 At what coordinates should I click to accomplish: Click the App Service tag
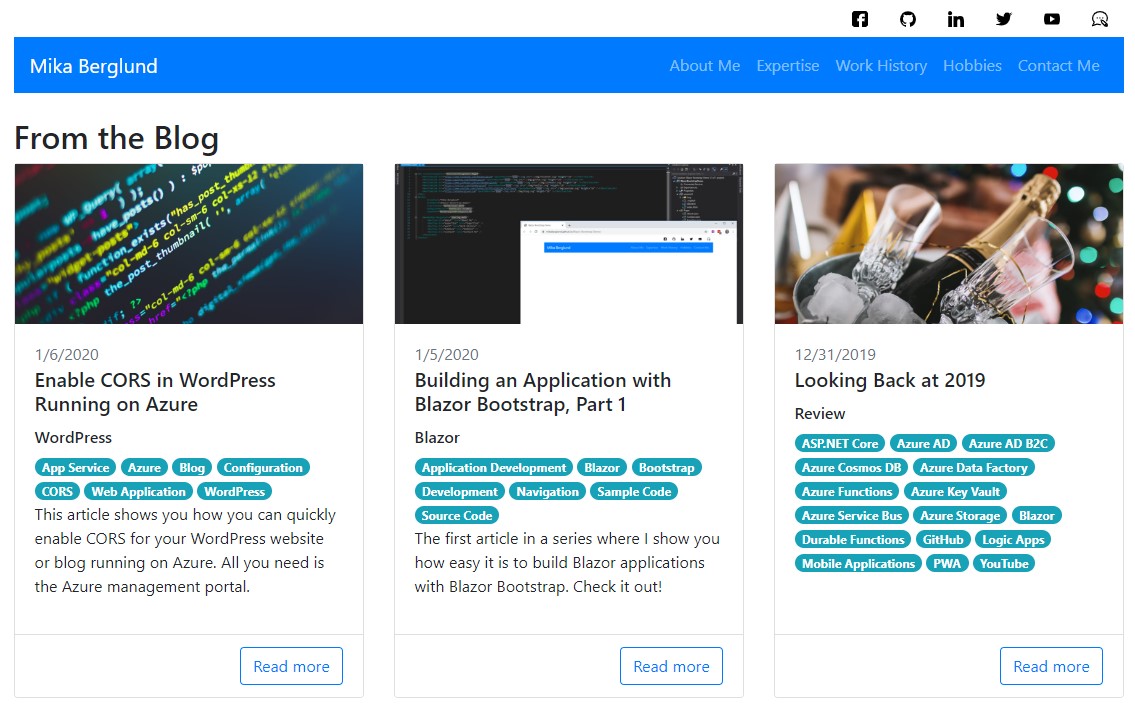click(x=75, y=468)
